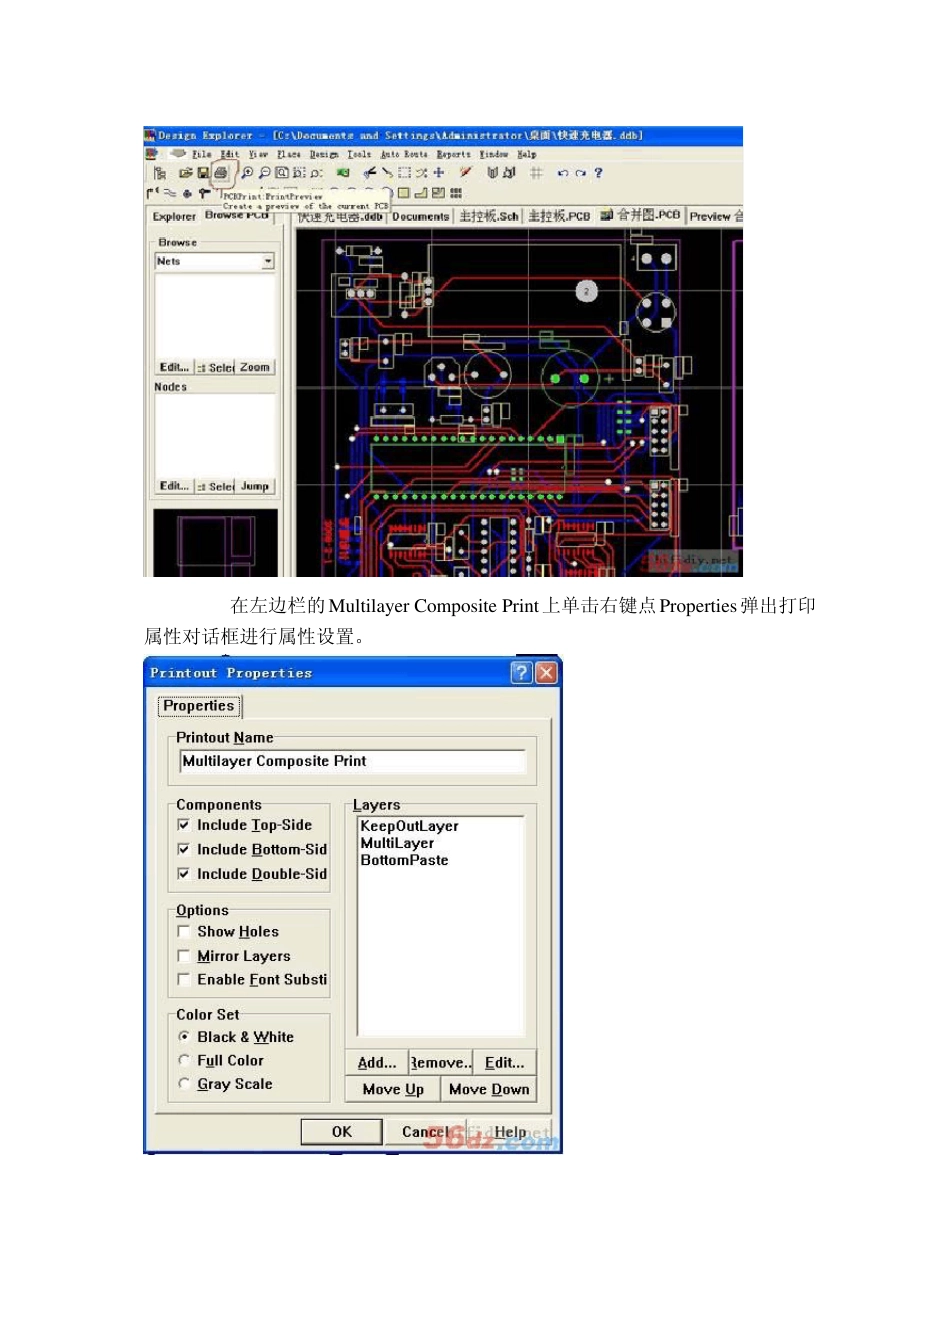
Task: Click the Redo arrow icon
Action: [x=580, y=173]
